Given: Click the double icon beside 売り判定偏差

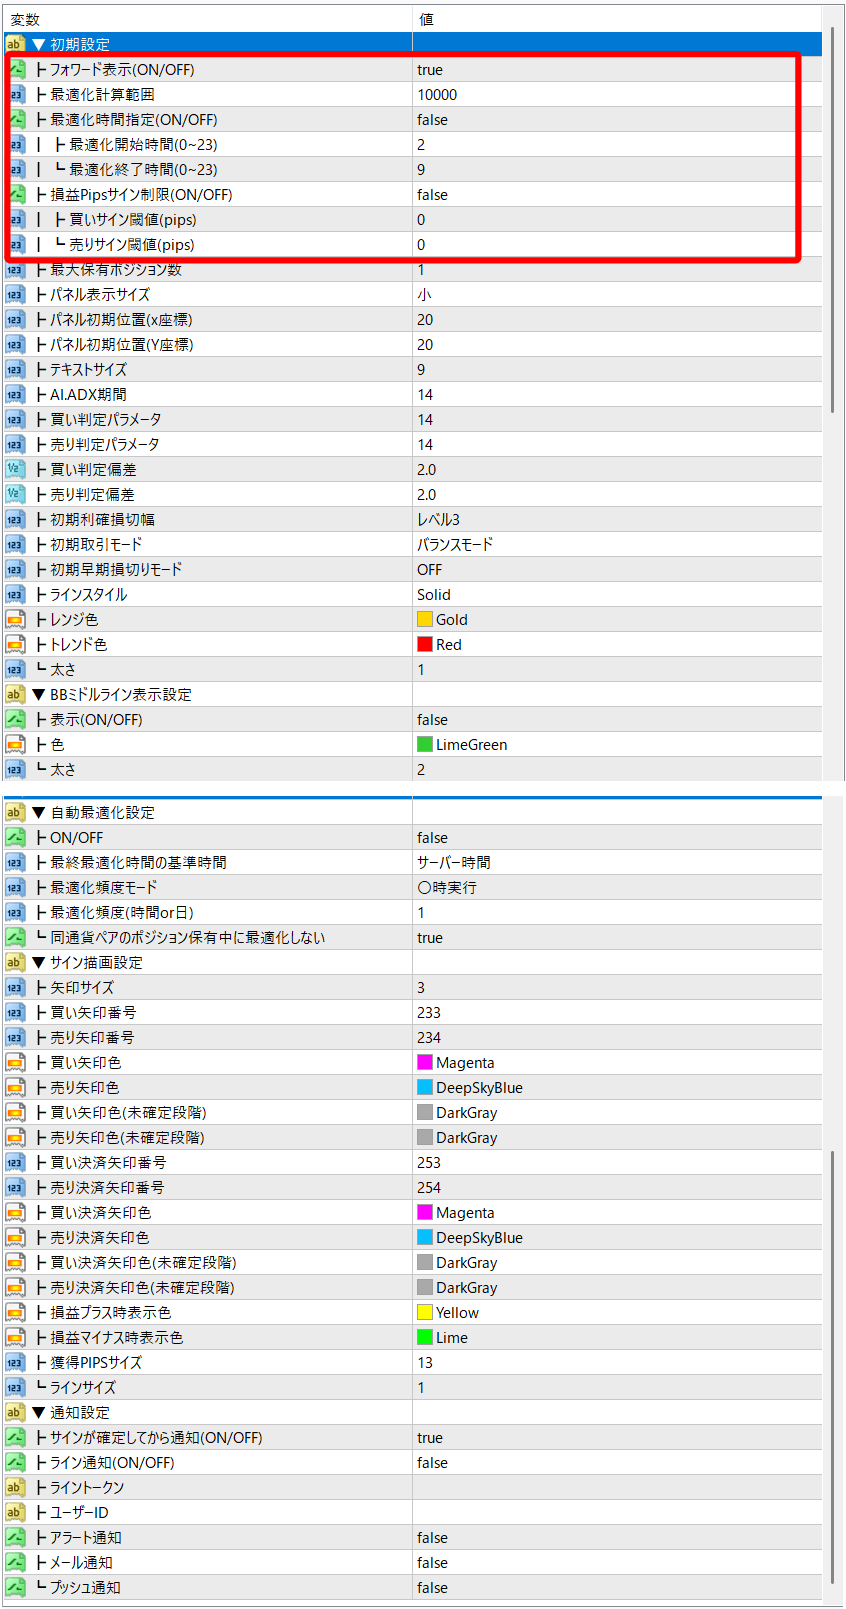Looking at the screenshot, I should [15, 494].
